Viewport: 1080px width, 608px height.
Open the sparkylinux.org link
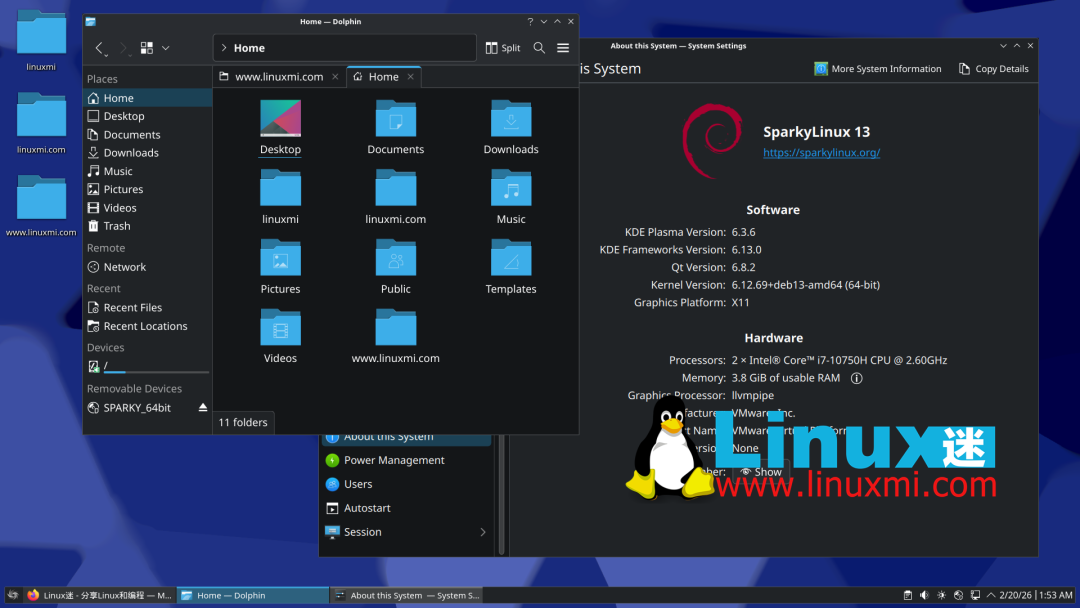pos(821,152)
